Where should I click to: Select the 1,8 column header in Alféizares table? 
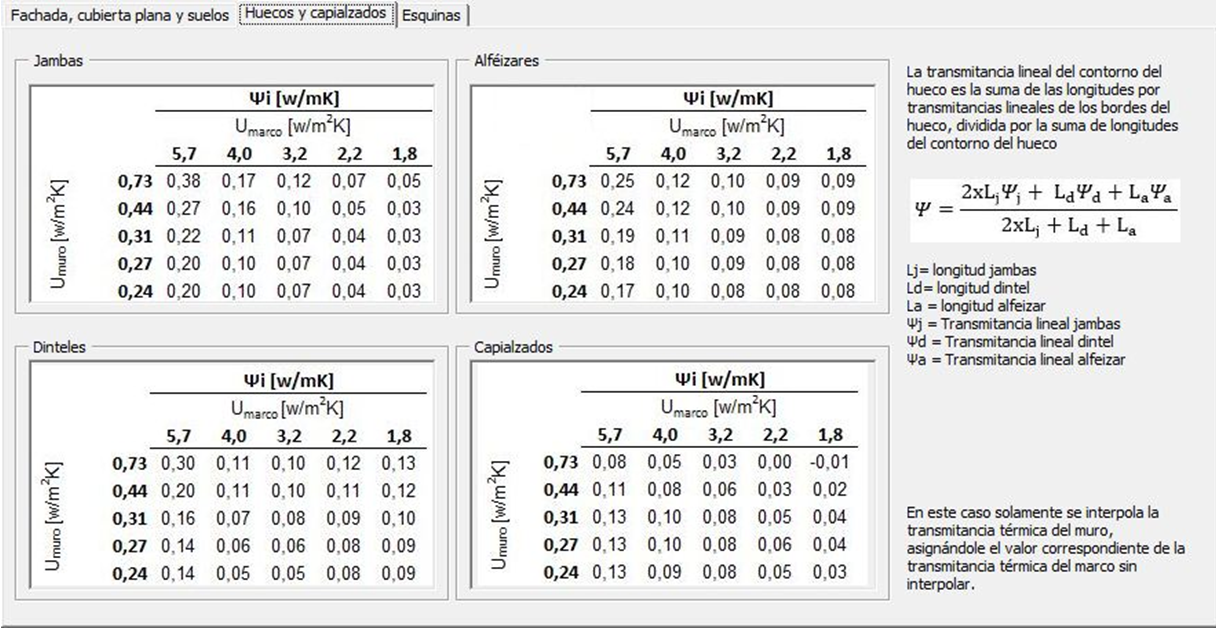[x=838, y=154]
